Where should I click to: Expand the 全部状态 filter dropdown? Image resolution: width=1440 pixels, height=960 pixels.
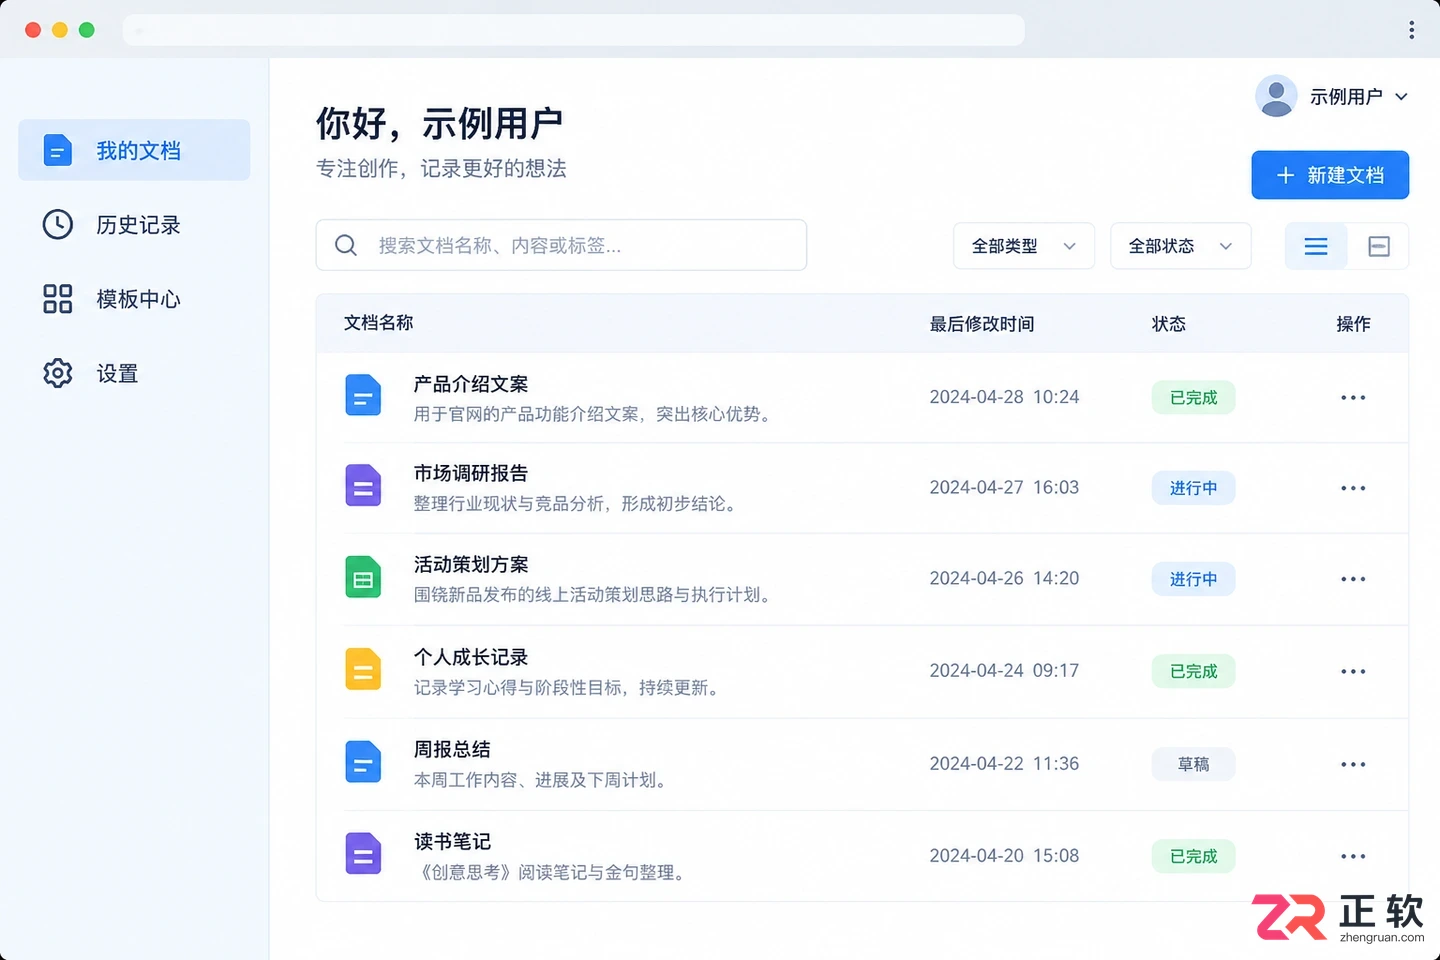click(x=1181, y=246)
